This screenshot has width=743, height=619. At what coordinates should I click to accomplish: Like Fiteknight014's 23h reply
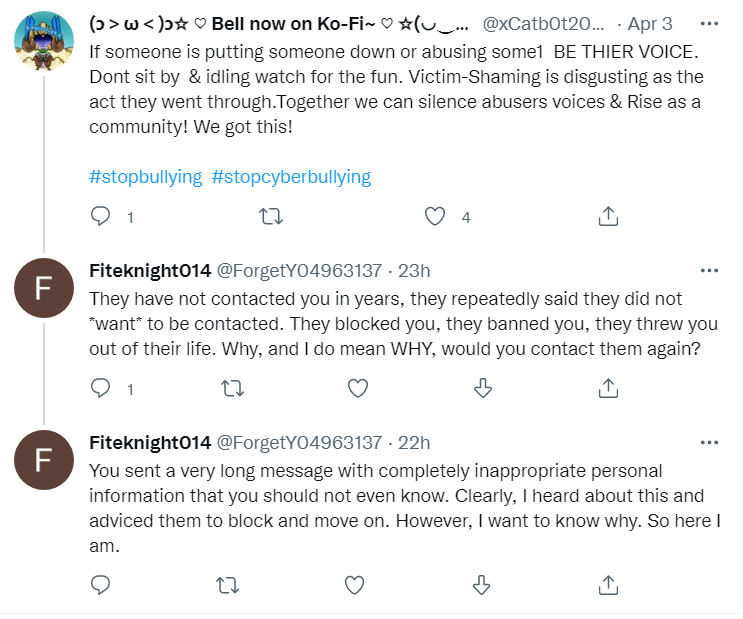coord(358,388)
